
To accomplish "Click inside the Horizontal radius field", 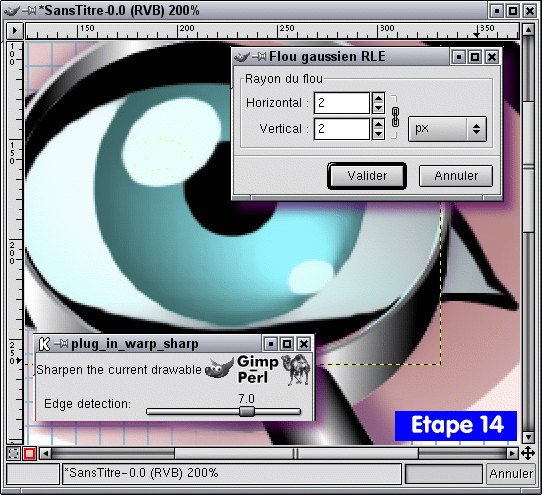I will click(342, 103).
